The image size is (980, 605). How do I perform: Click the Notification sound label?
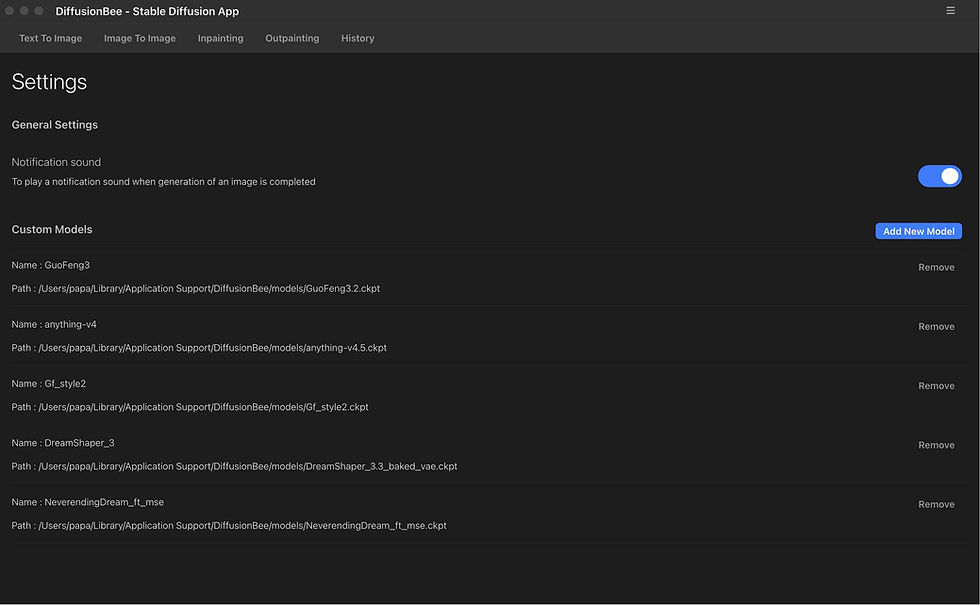click(x=56, y=162)
